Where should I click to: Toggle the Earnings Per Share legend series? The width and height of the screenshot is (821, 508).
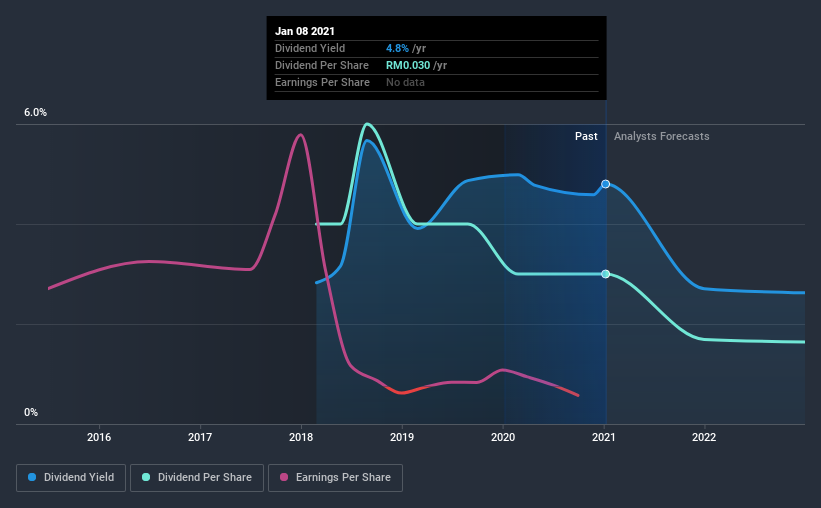click(x=335, y=478)
